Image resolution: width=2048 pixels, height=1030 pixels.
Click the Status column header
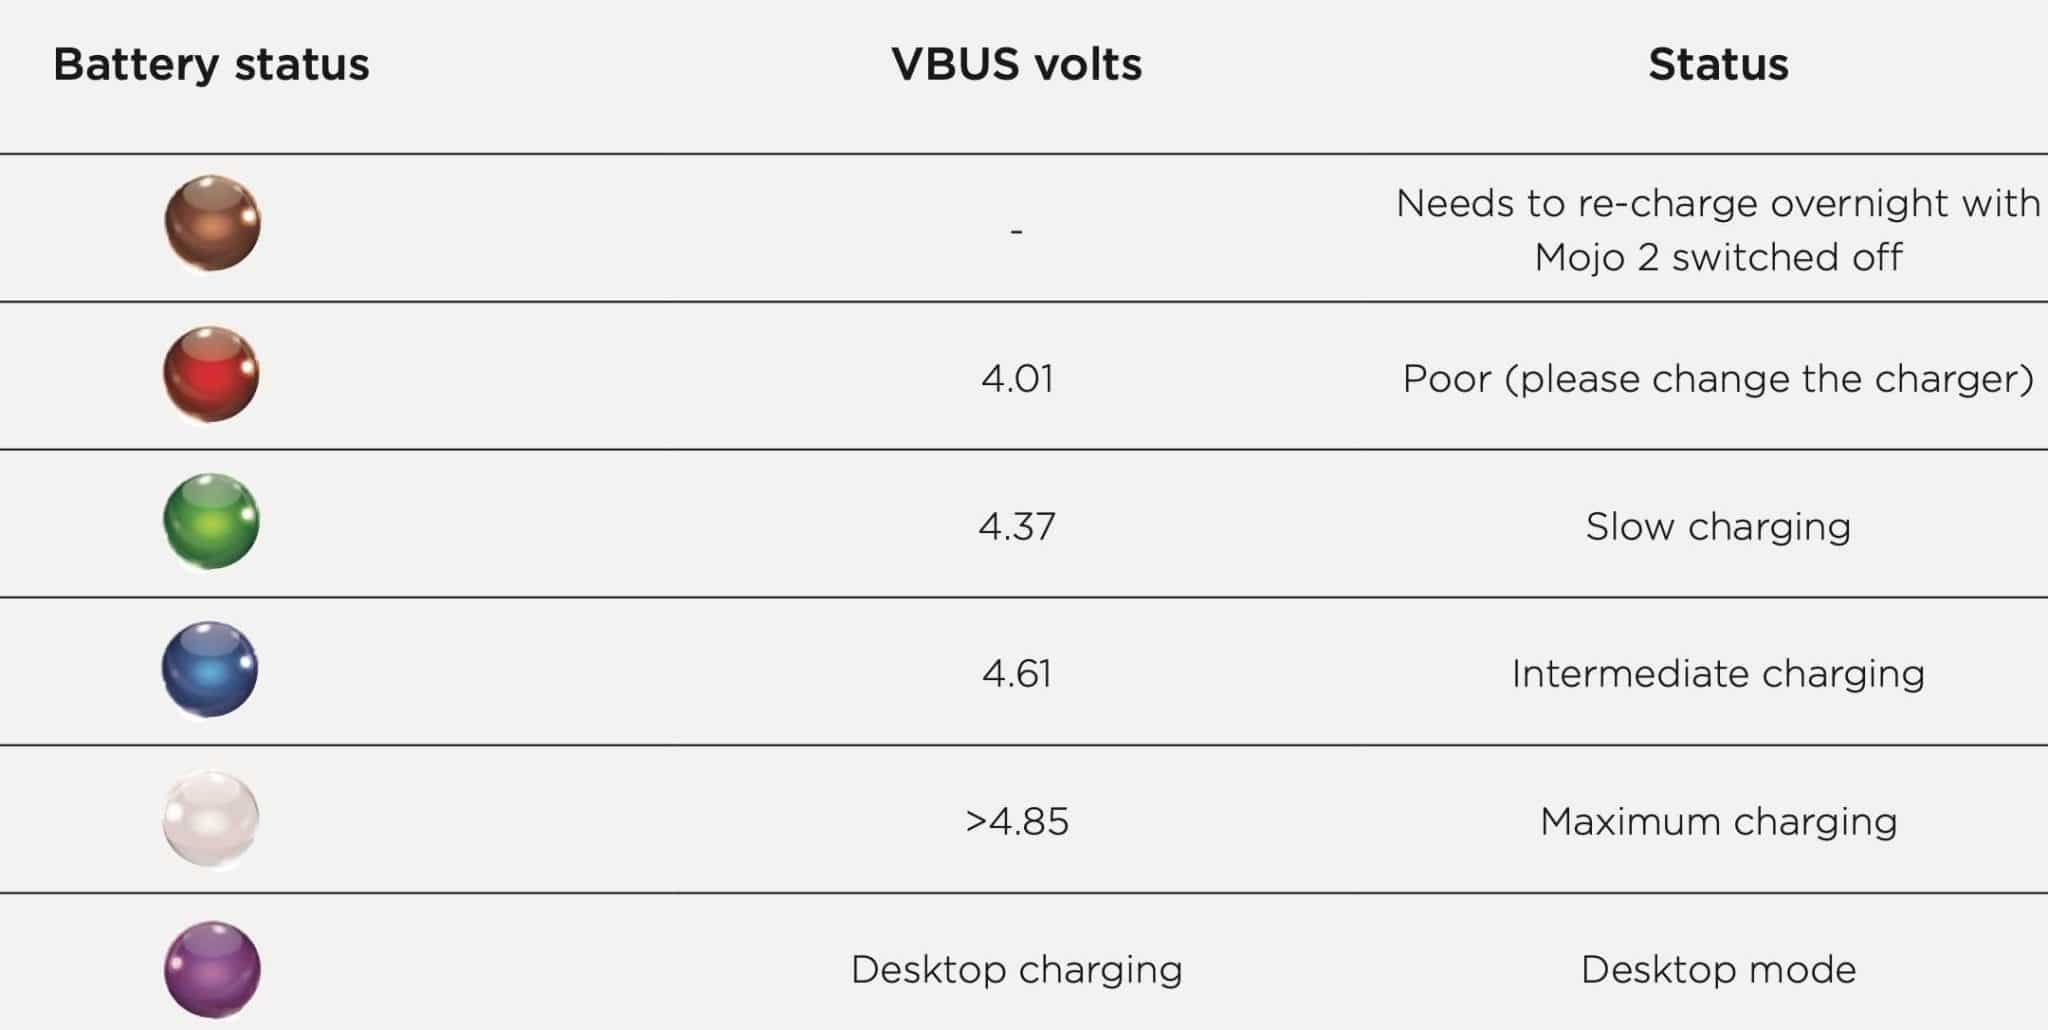point(1718,65)
